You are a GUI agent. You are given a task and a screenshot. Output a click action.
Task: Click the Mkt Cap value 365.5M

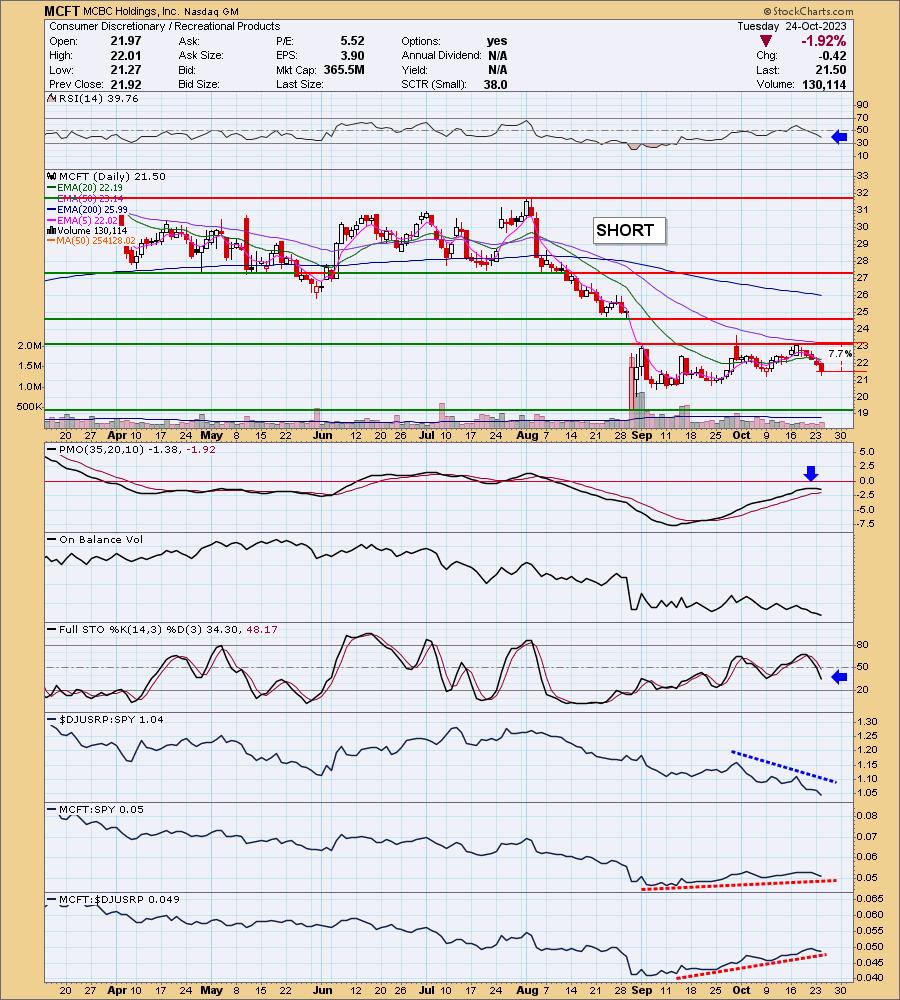pos(344,70)
